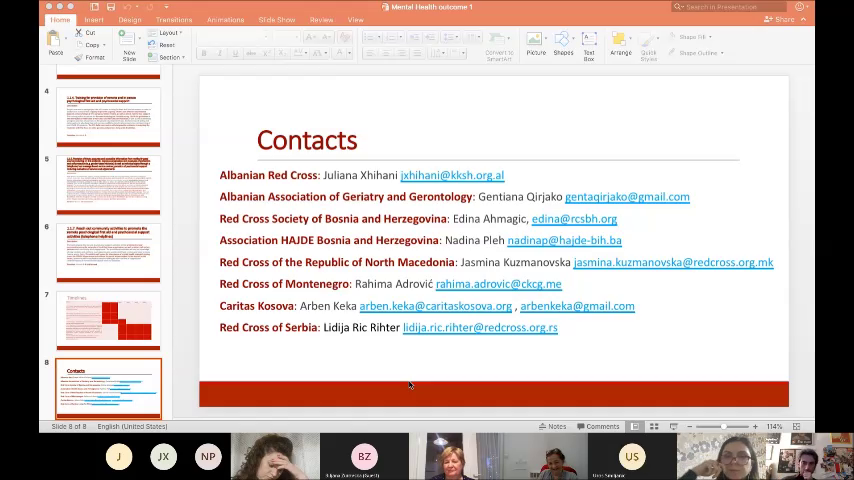
Task: Click the nadinap@hajde-bih.ba link
Action: (564, 240)
